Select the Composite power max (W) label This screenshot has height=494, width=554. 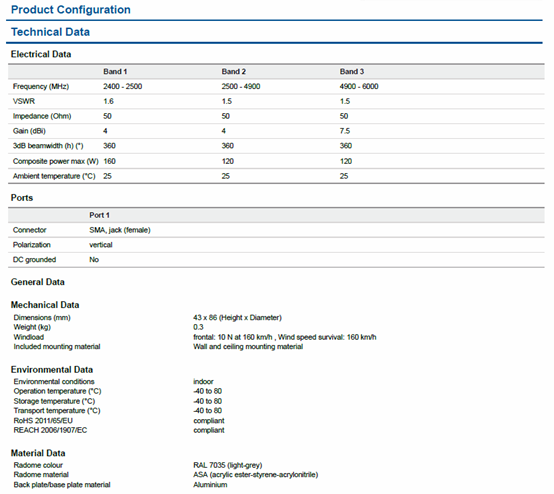click(55, 161)
